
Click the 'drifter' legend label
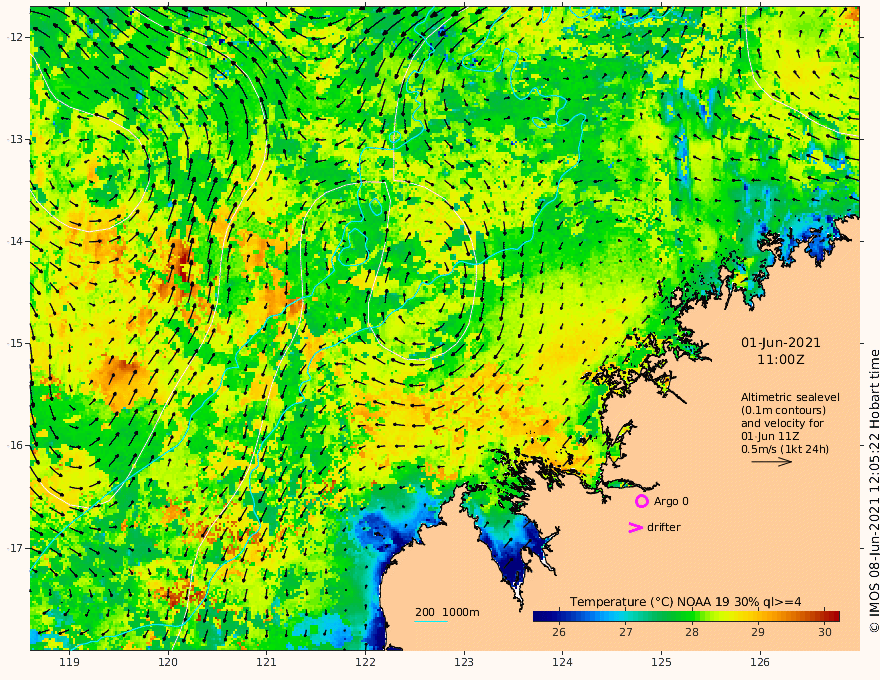[x=664, y=527]
